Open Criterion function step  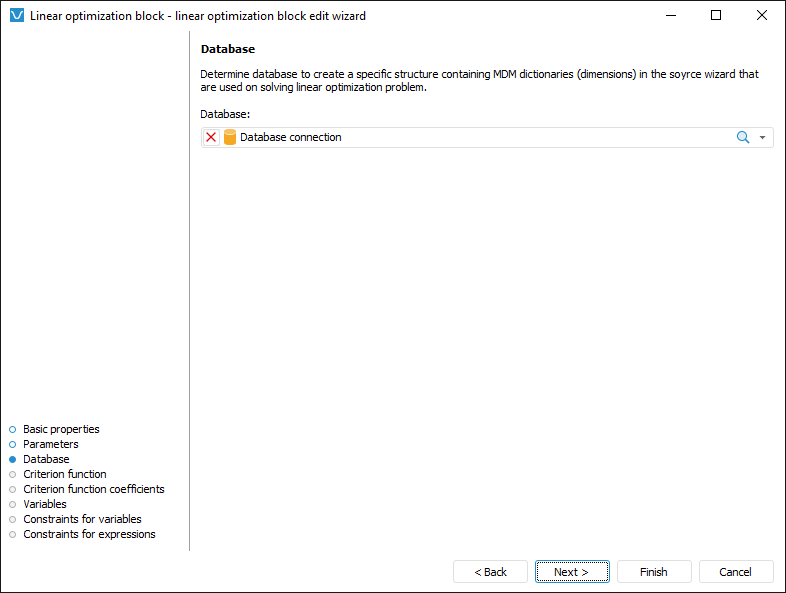coord(64,474)
